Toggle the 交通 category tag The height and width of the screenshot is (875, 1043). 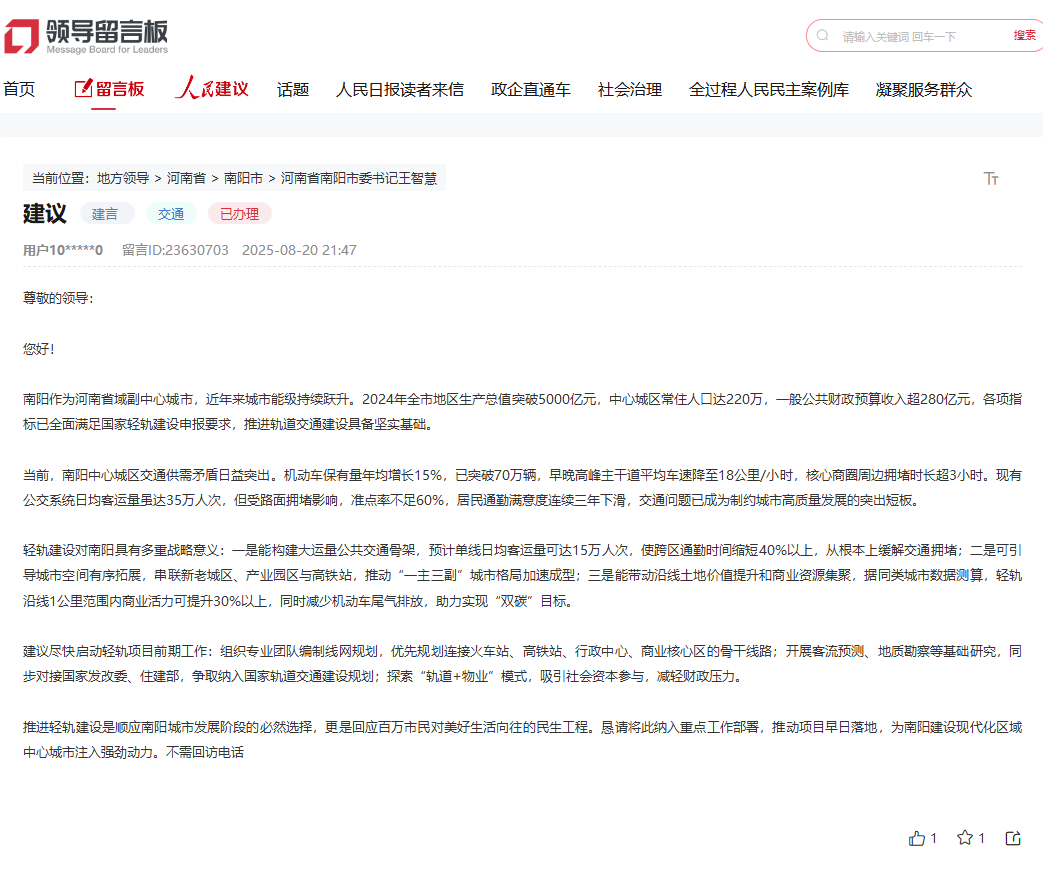pos(171,213)
